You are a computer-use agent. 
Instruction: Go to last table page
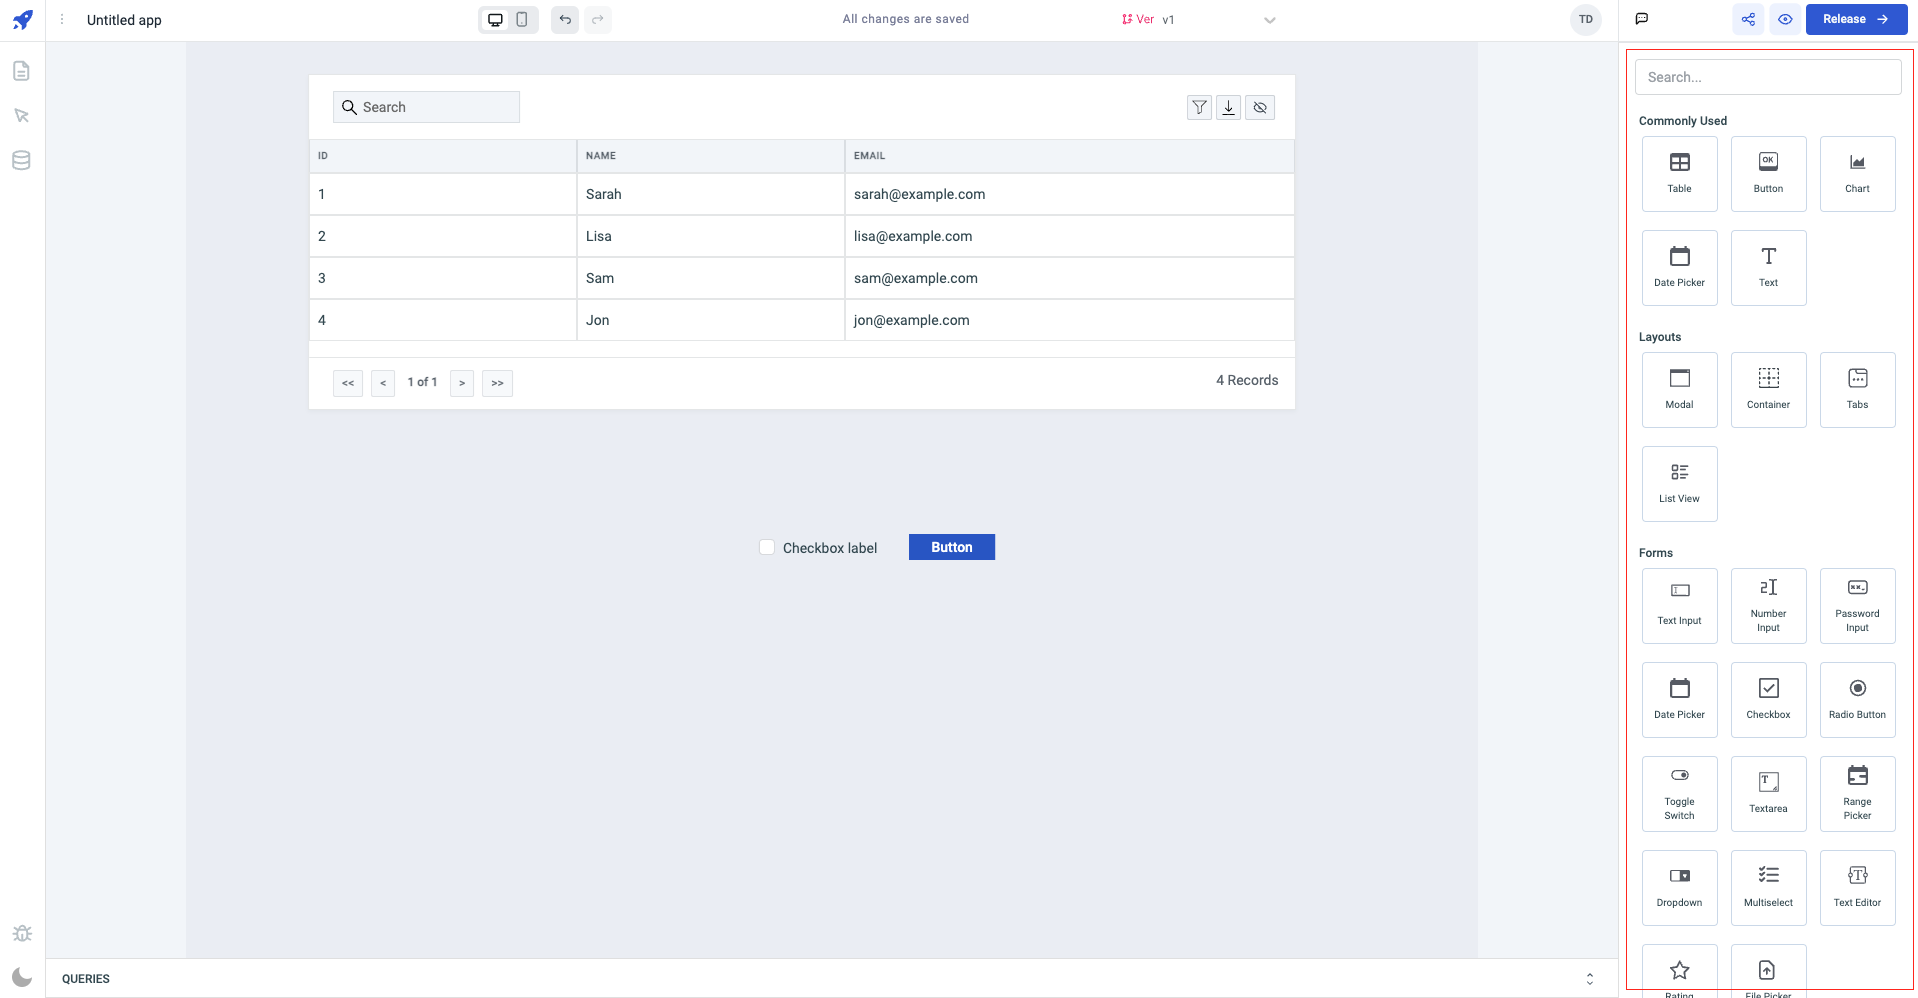[x=497, y=383]
